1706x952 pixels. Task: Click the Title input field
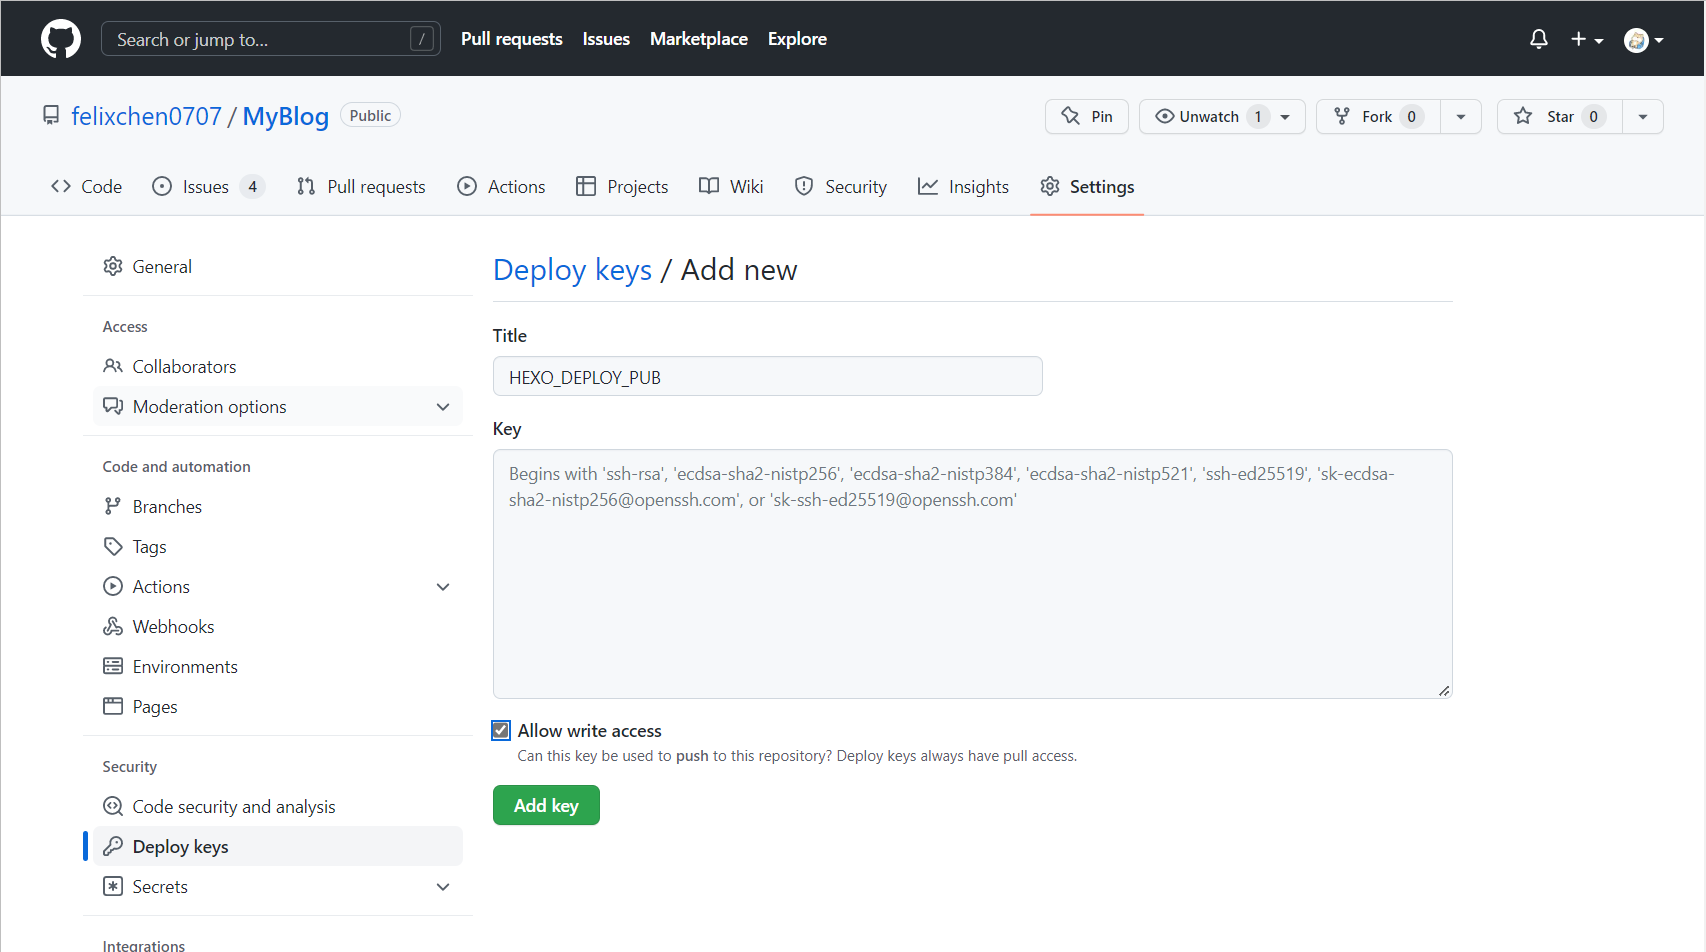(x=768, y=377)
